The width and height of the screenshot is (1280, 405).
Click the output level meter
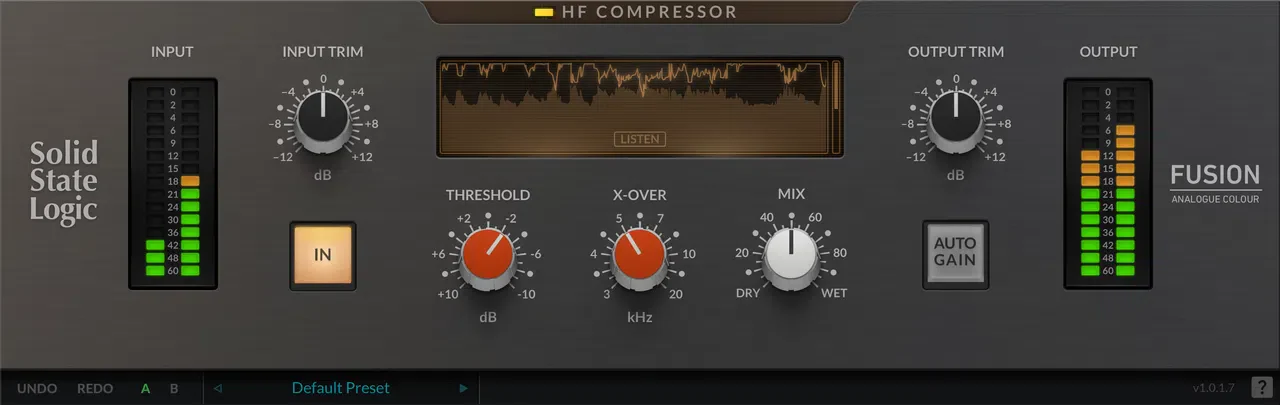click(1108, 183)
